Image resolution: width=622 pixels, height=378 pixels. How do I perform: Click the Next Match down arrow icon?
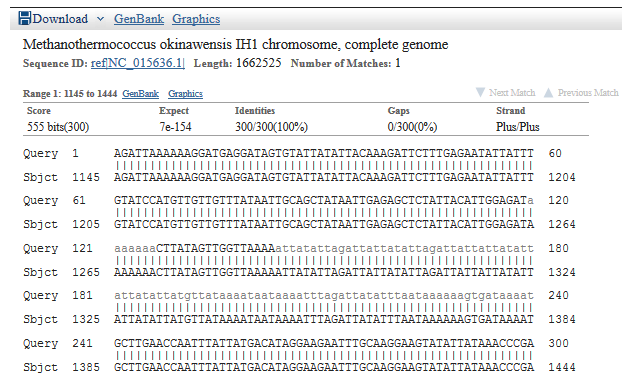tap(480, 92)
